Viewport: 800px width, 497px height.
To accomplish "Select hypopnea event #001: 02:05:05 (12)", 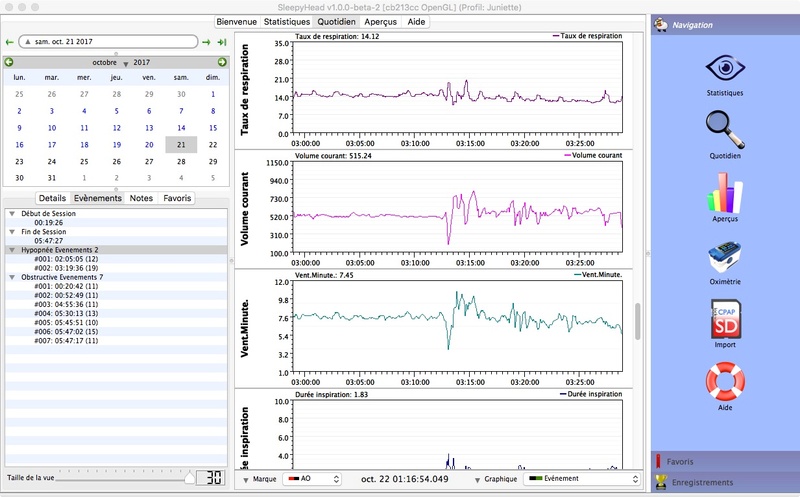I will 66,259.
